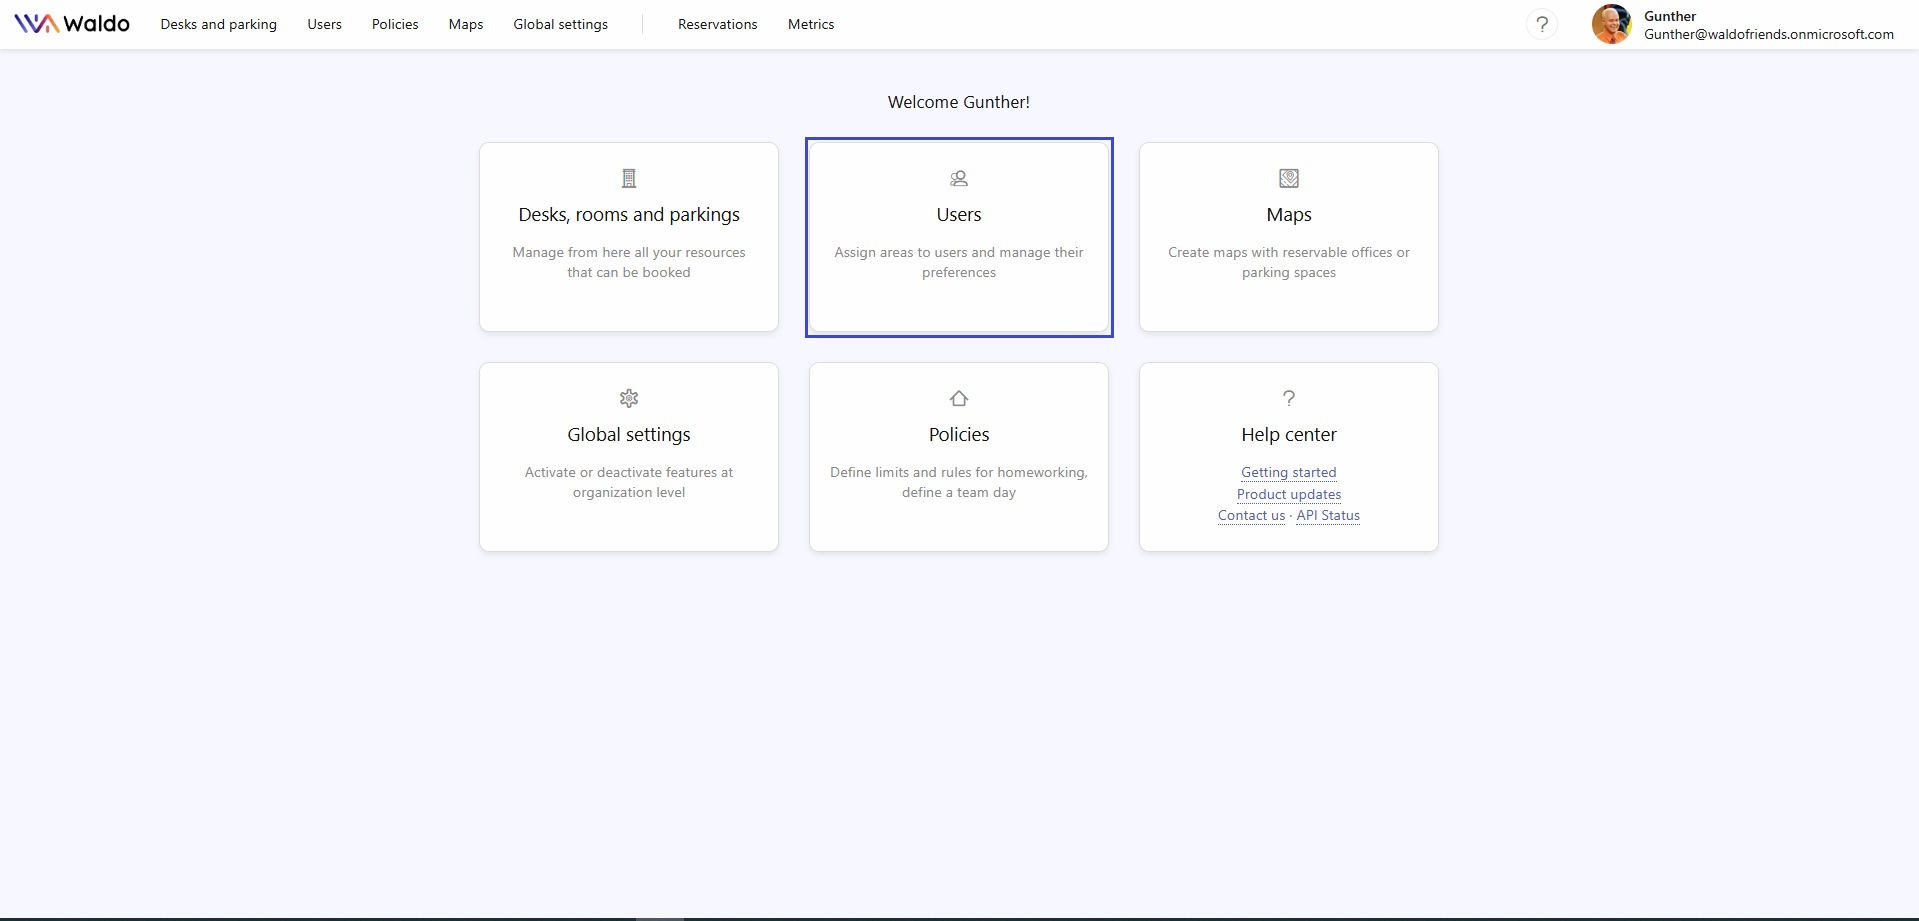1919x921 pixels.
Task: Click the Gunther user name in the header
Action: point(1670,16)
